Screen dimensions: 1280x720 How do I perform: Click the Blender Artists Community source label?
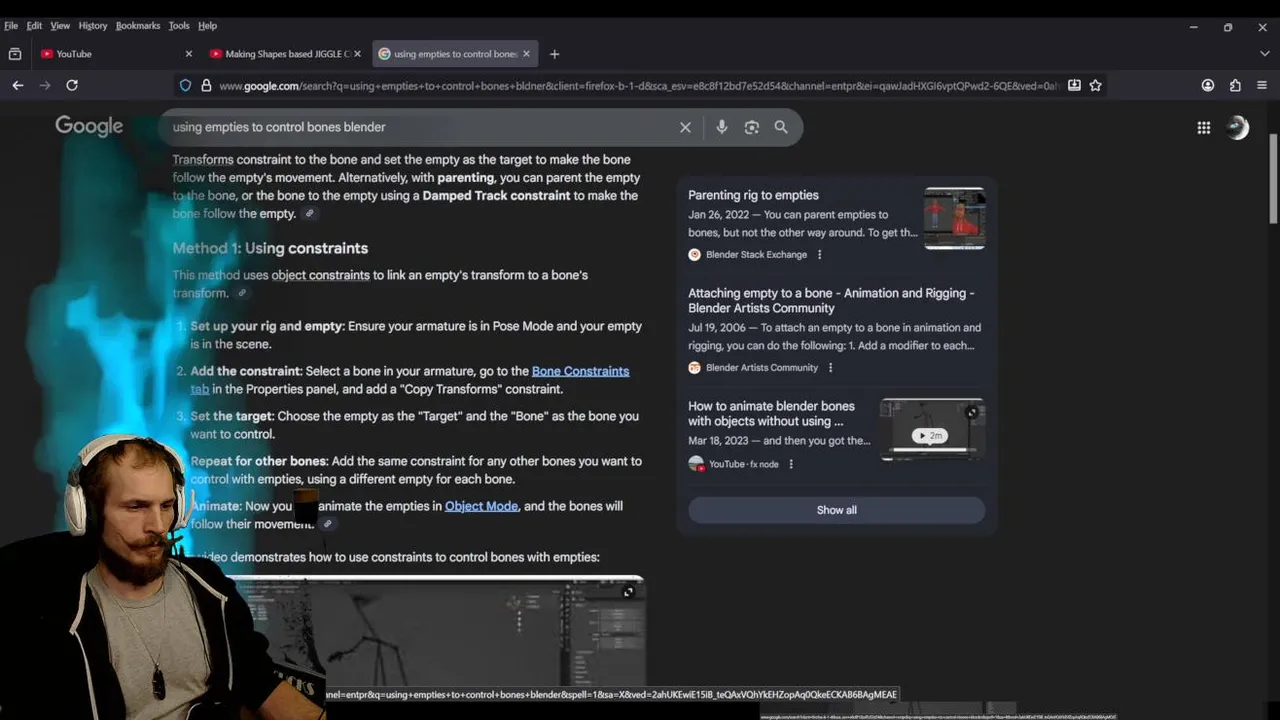[x=762, y=368]
